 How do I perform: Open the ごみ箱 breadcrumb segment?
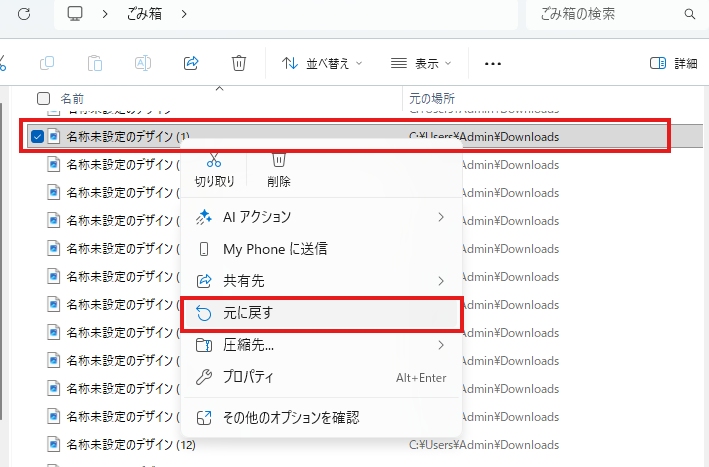(x=144, y=14)
